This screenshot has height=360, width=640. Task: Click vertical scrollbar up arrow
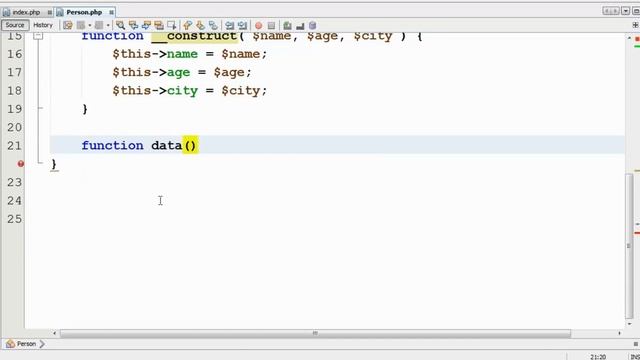(x=629, y=38)
